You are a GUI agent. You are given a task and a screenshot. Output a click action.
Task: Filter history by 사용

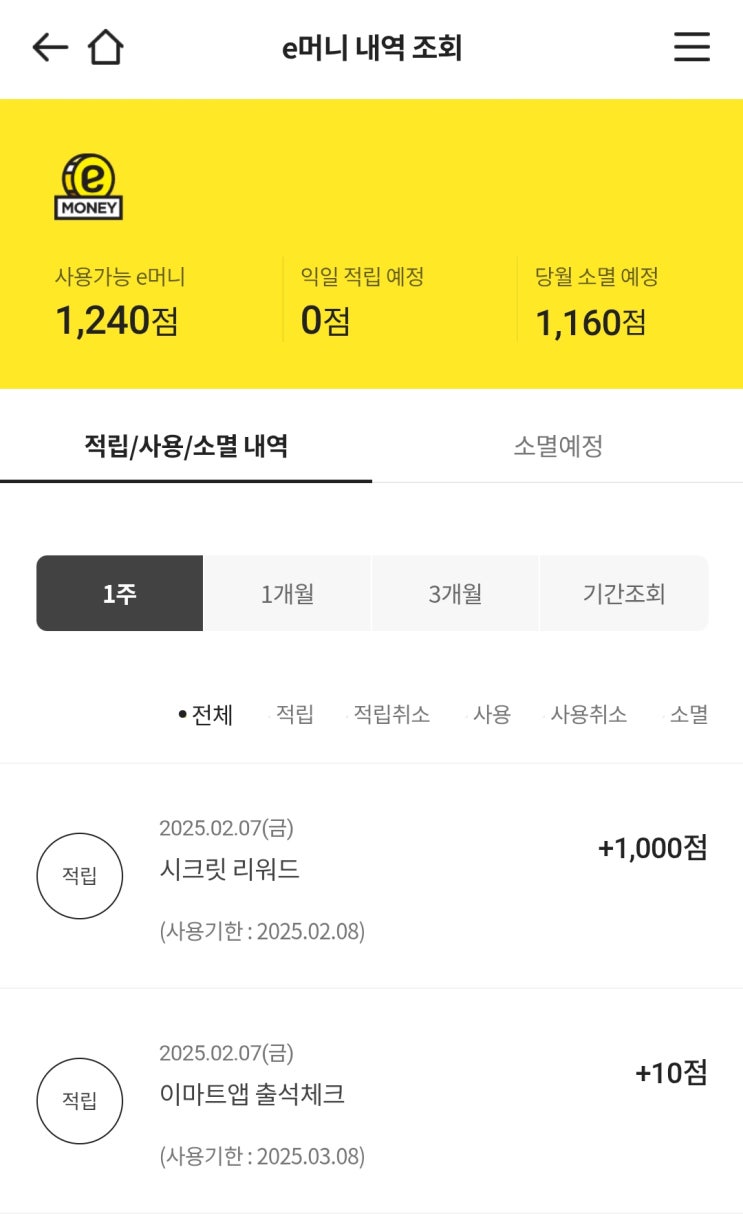tap(491, 715)
